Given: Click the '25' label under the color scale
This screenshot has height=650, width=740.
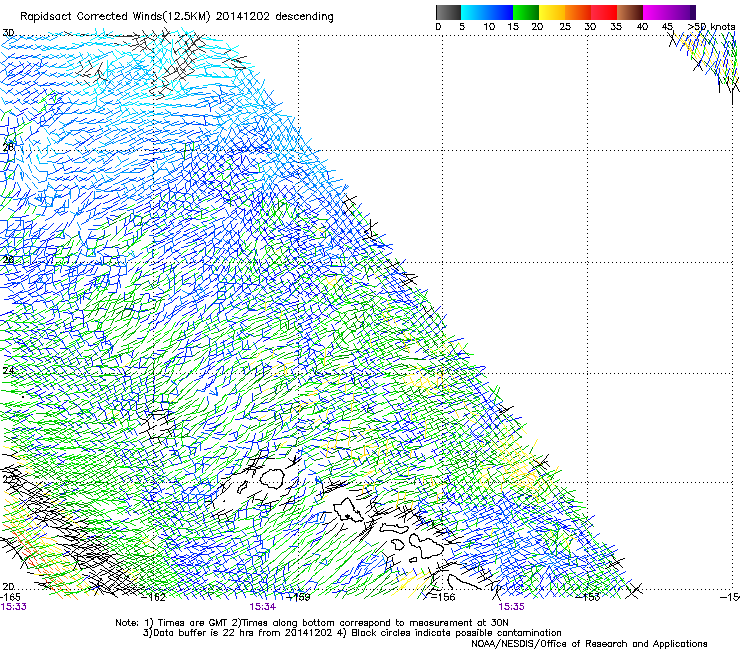Looking at the screenshot, I should (564, 27).
